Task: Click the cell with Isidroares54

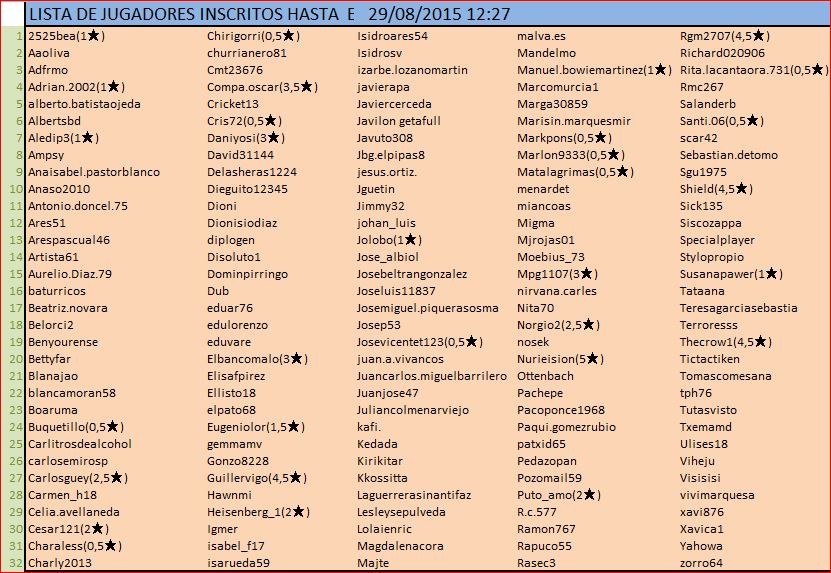Action: [x=393, y=36]
